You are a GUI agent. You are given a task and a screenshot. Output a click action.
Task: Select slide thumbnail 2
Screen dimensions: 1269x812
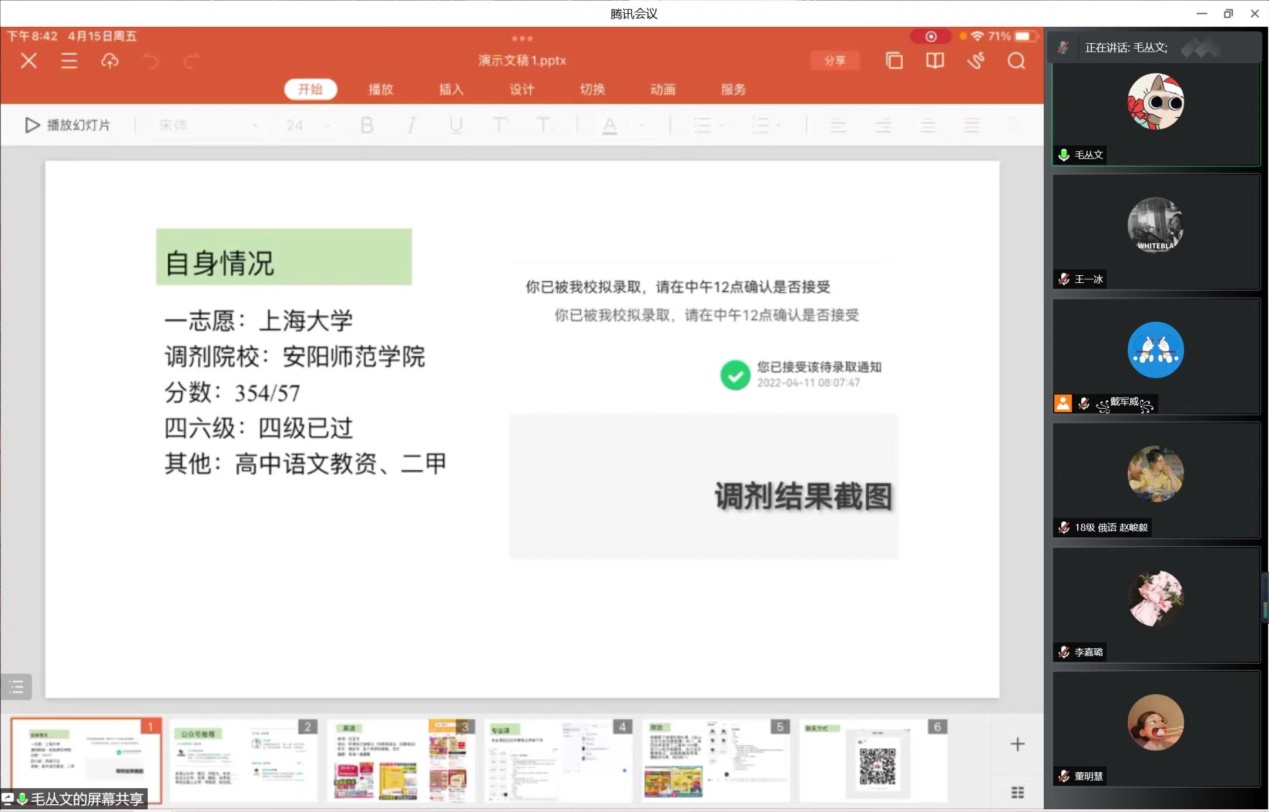(x=243, y=759)
